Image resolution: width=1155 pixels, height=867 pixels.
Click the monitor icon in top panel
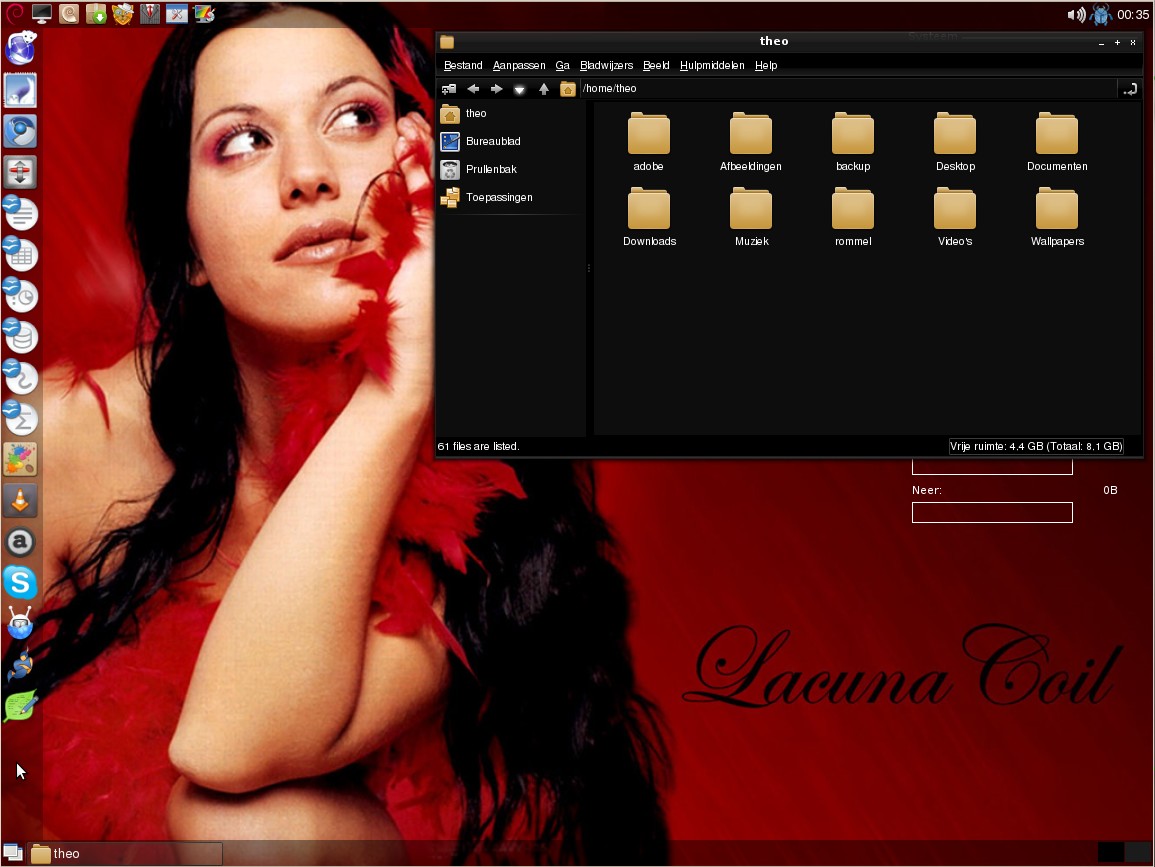point(42,13)
